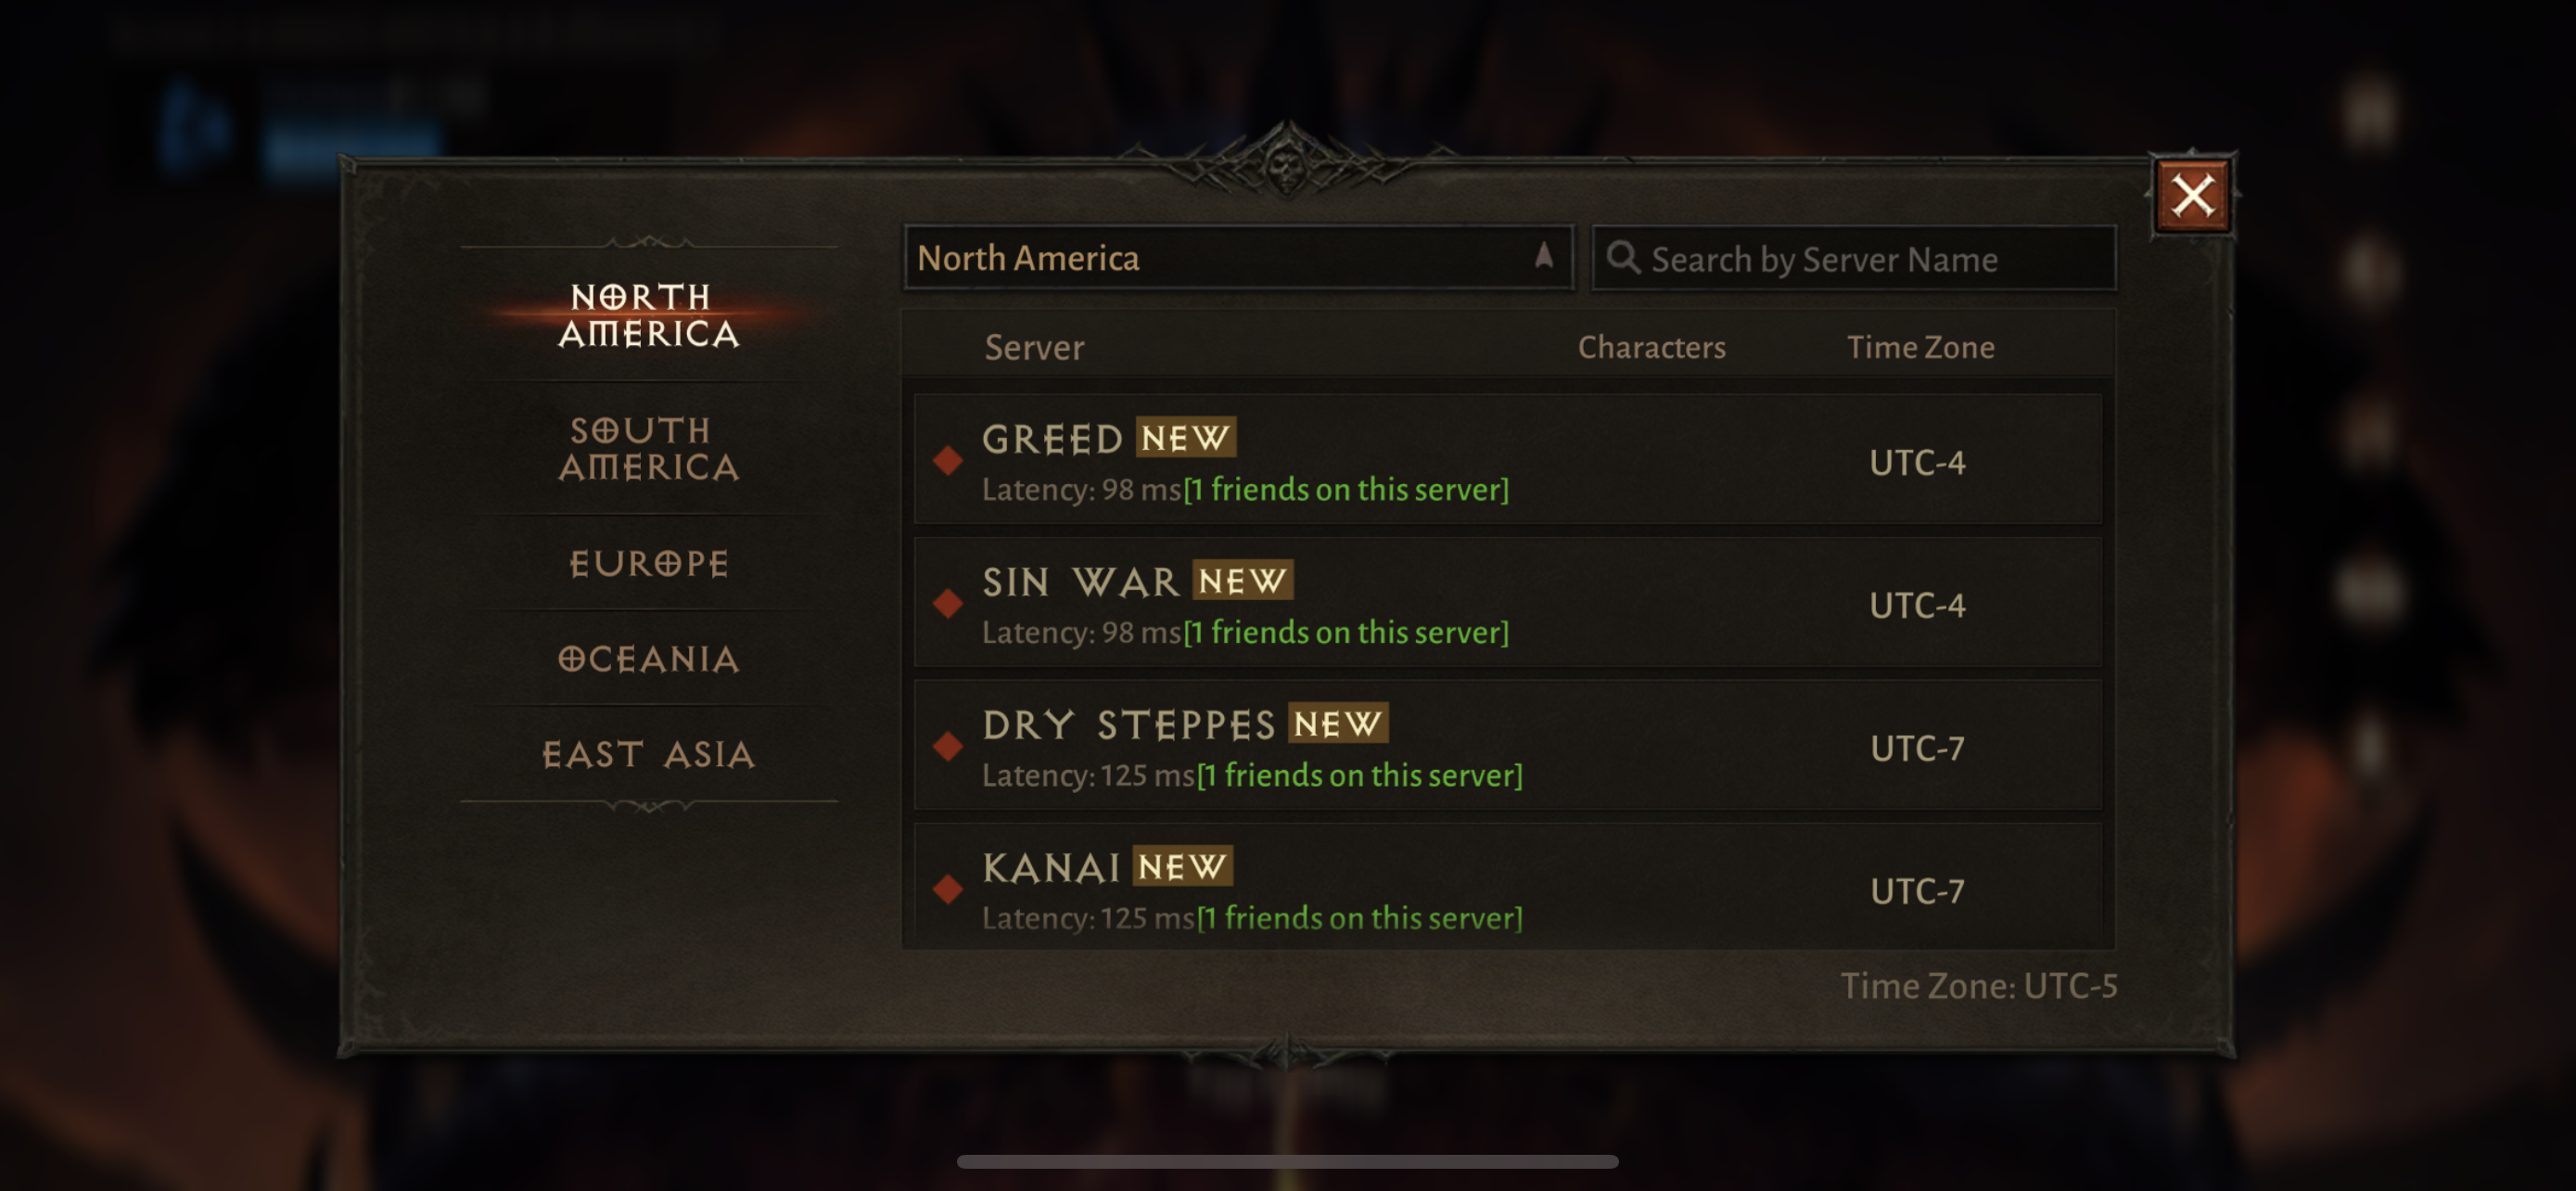Screen dimensions: 2576x1191
Task: Select the Oceania region icon
Action: 647,657
